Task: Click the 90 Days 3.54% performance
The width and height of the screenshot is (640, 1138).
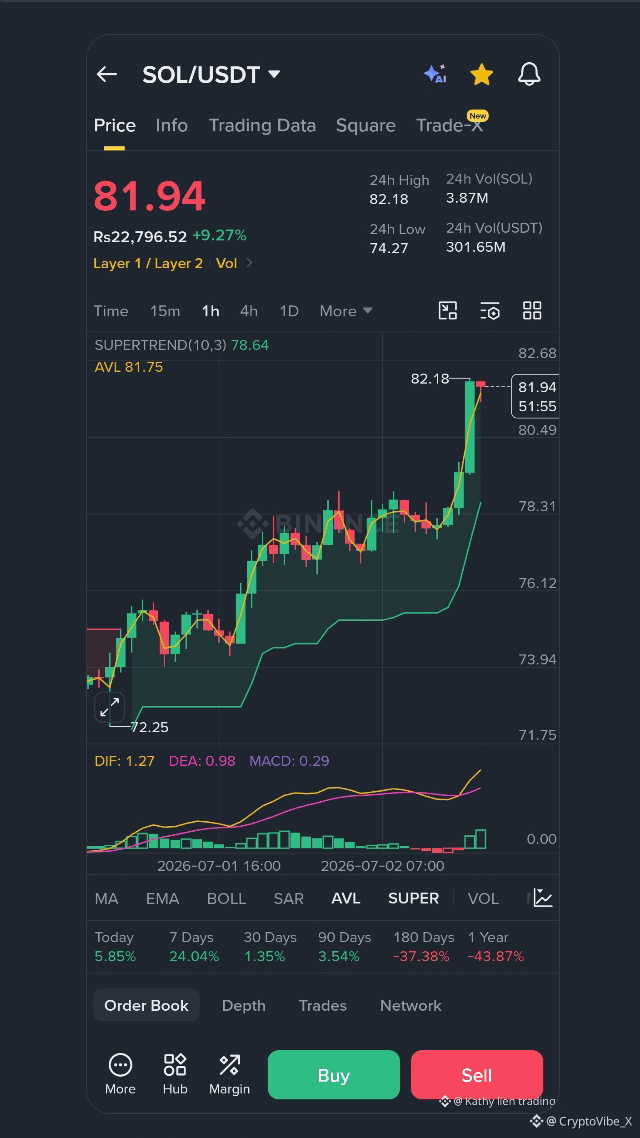Action: point(344,946)
